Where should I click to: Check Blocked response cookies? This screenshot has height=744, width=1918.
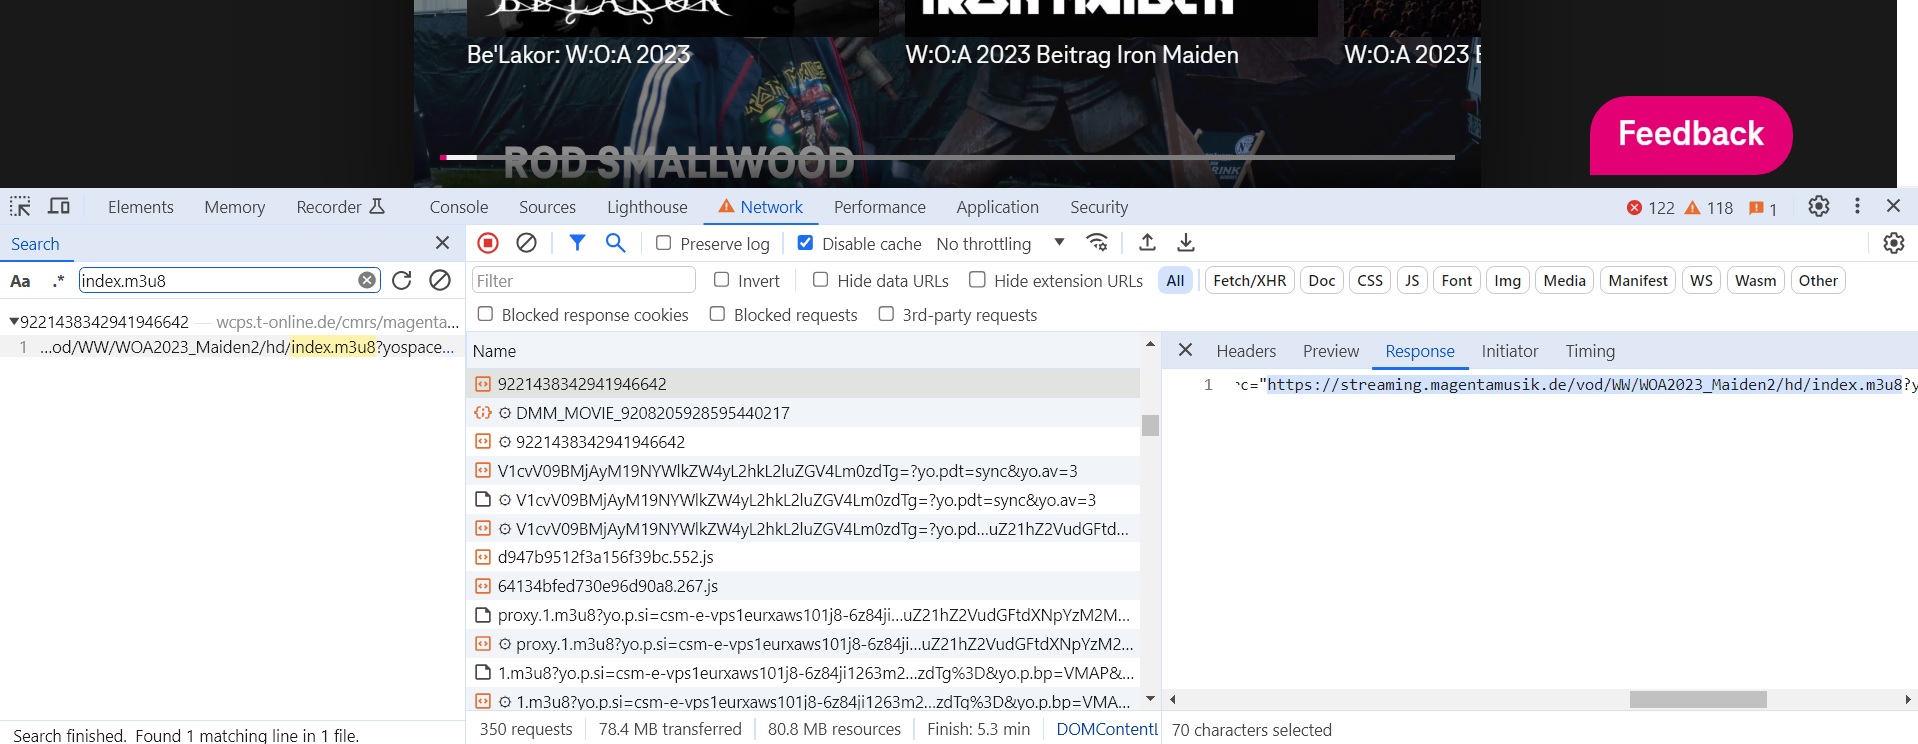click(x=485, y=314)
